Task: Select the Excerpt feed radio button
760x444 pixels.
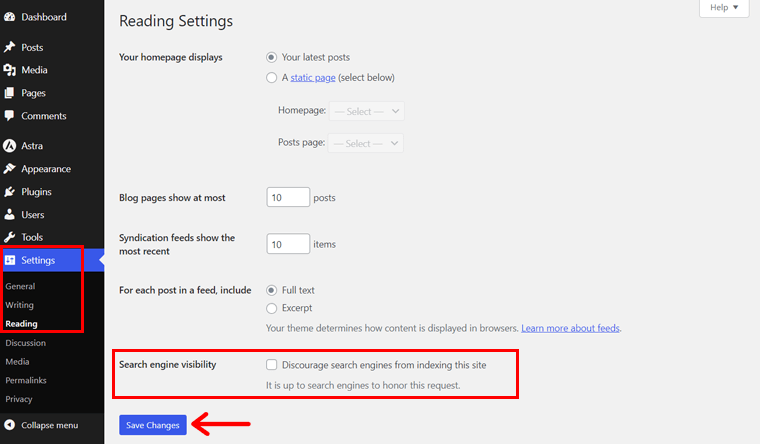Action: point(272,308)
